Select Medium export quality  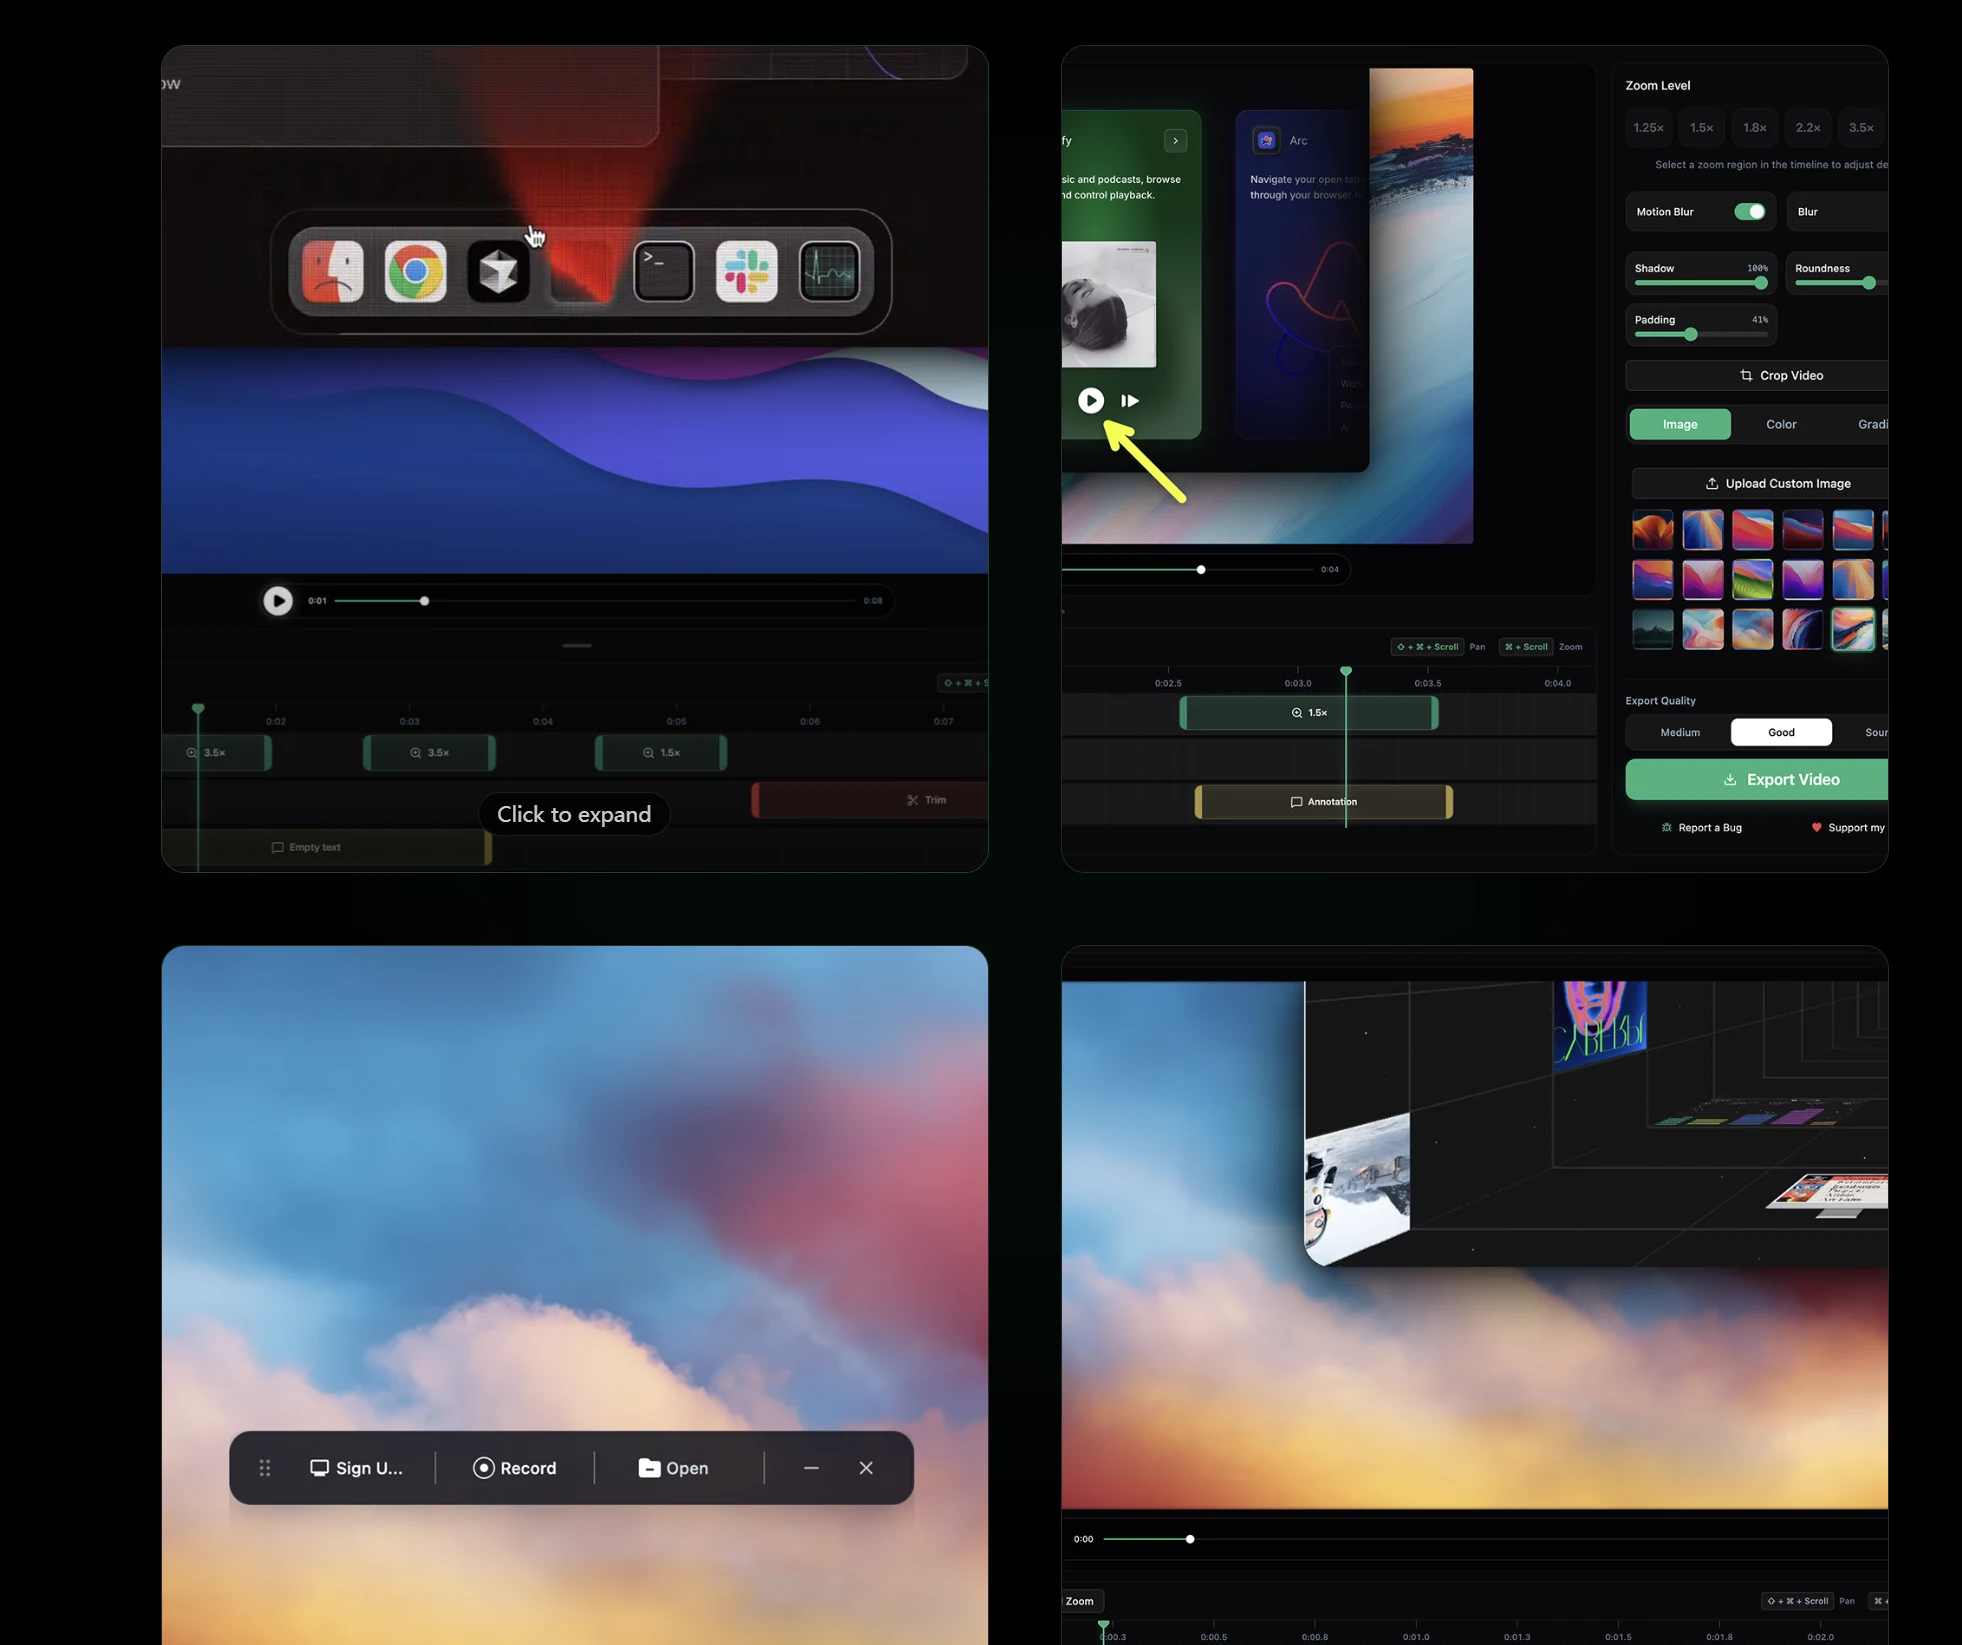(x=1678, y=732)
